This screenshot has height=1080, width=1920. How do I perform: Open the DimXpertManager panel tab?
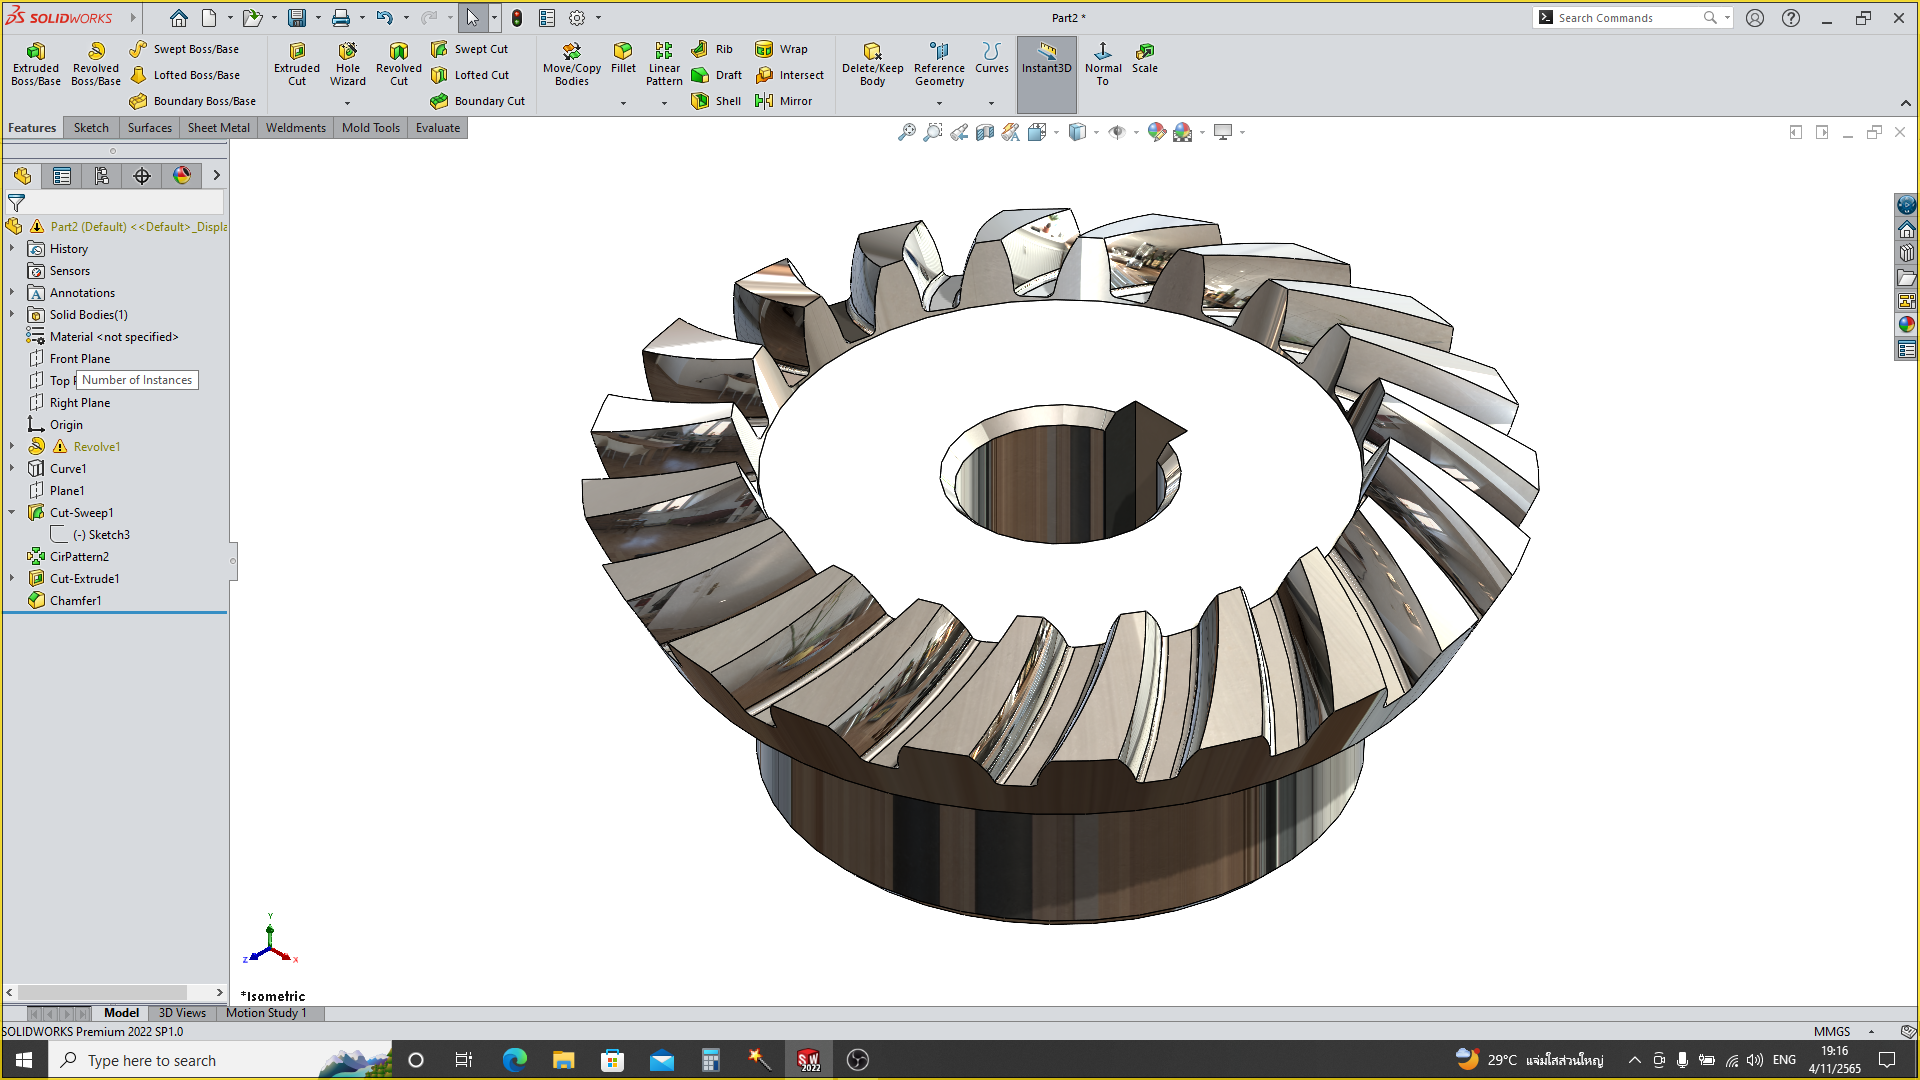[142, 176]
